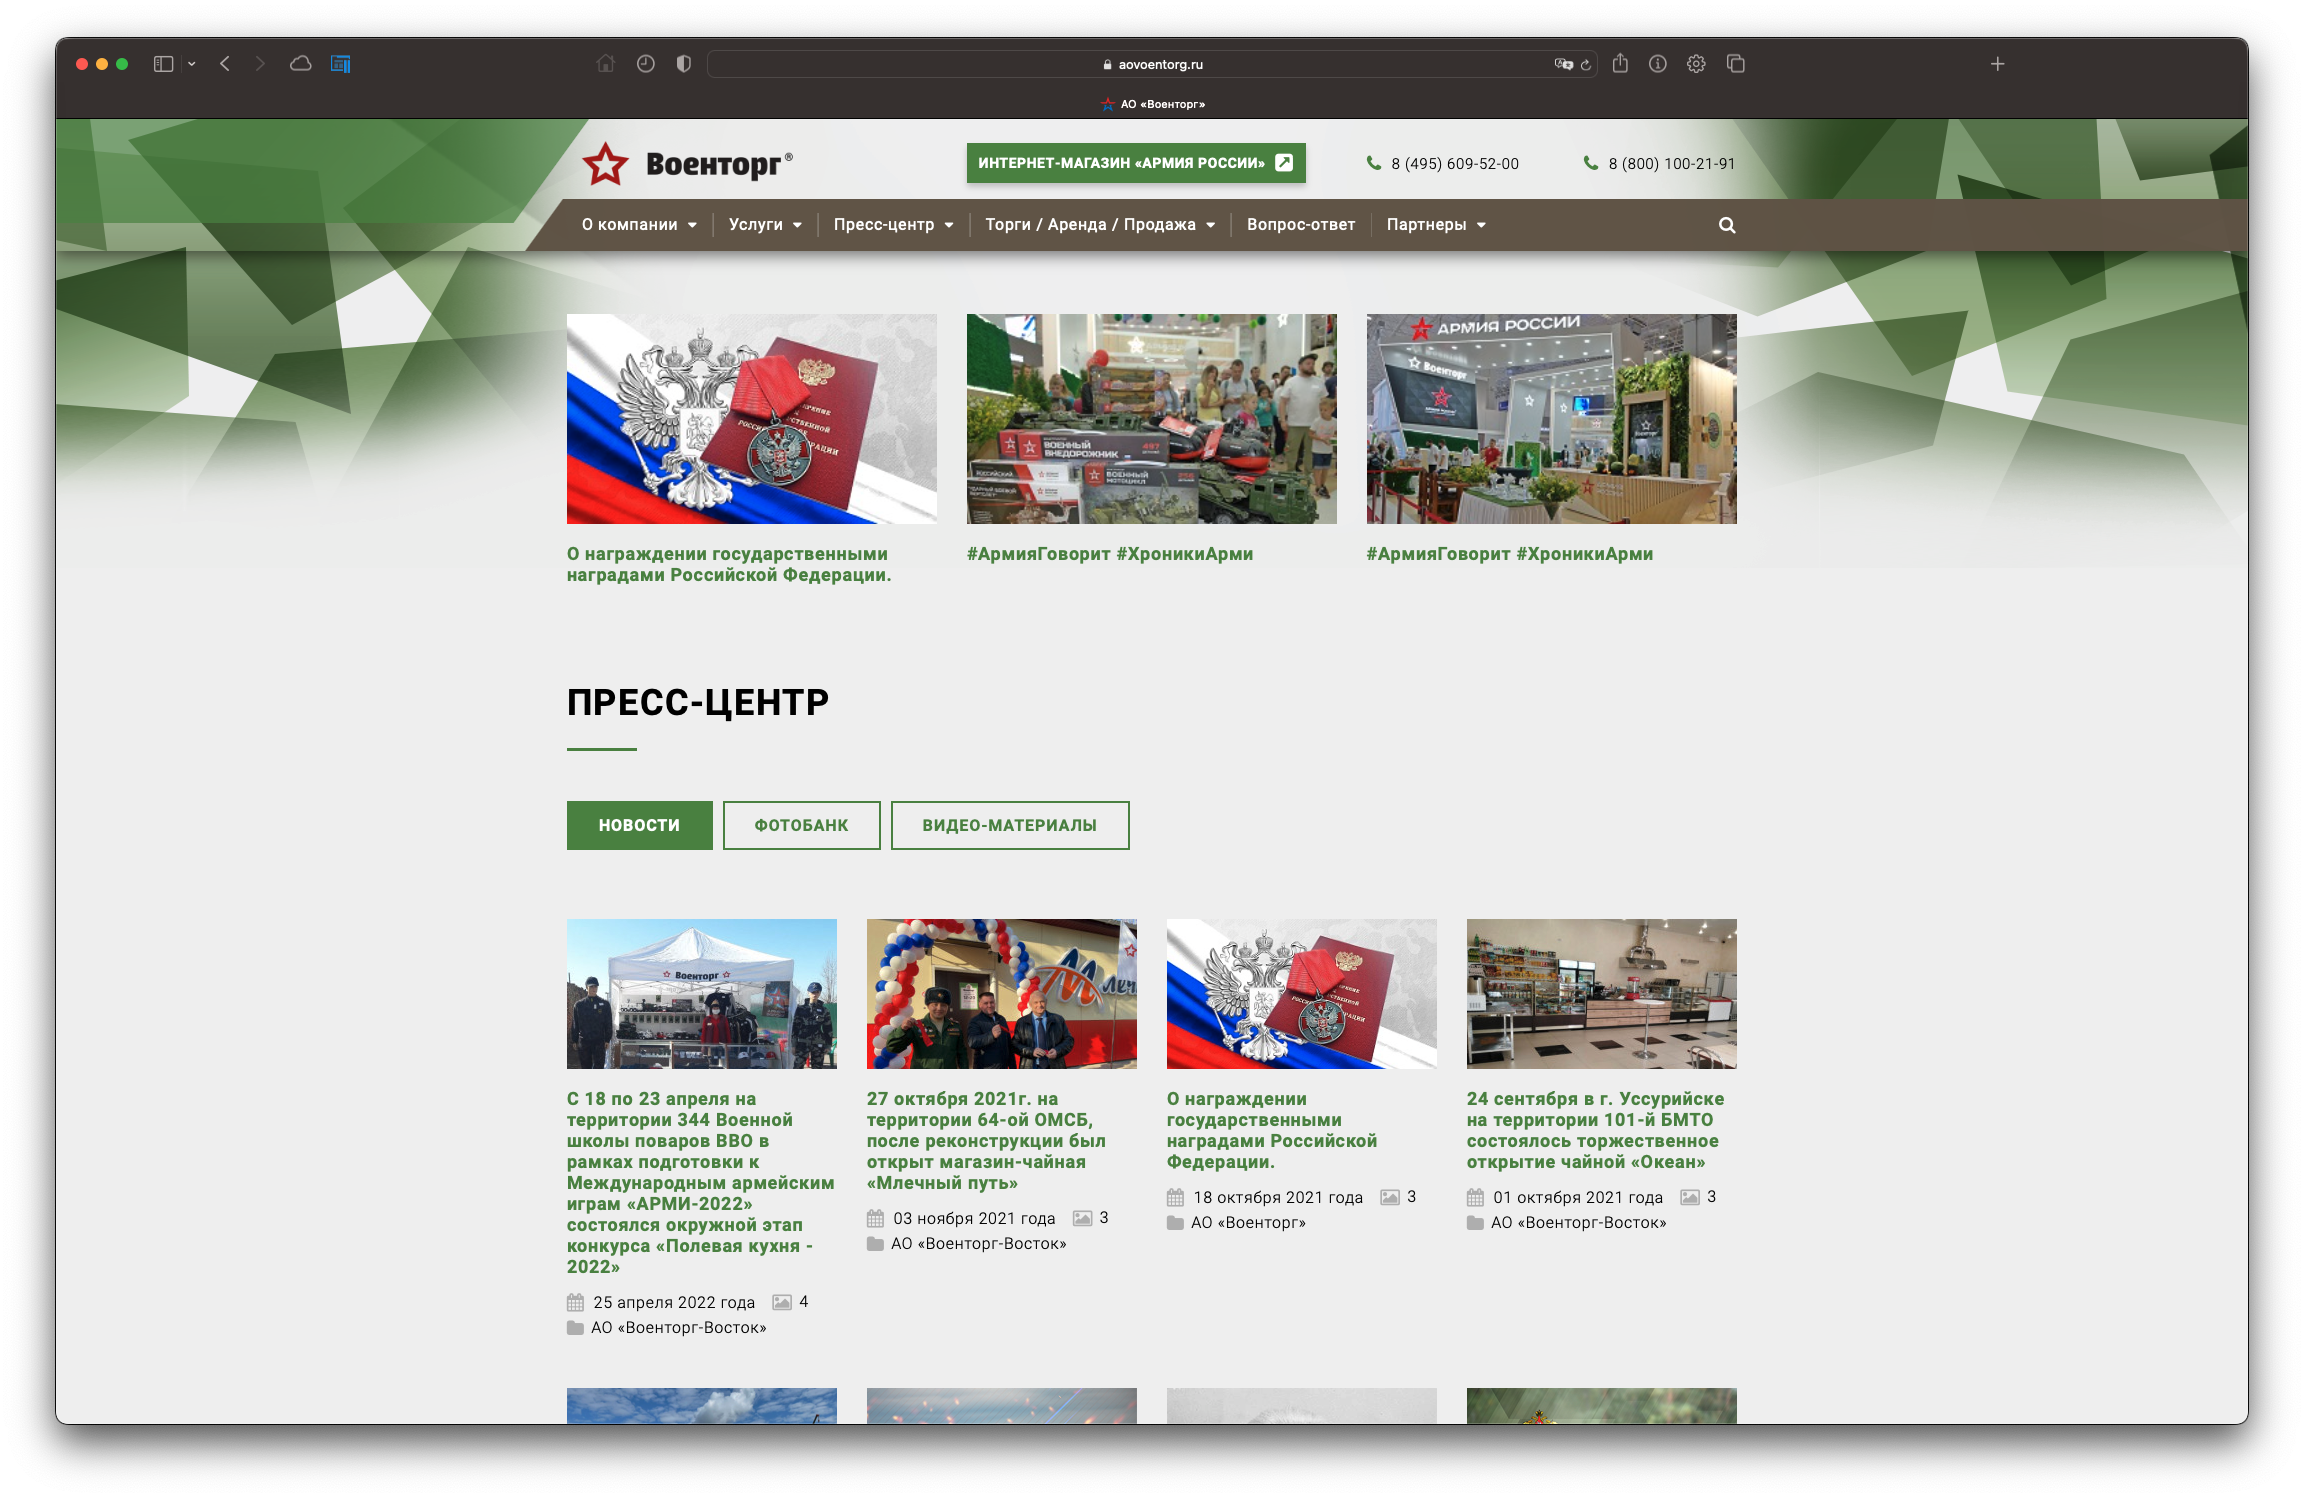Click calendar icon beside 25 апреля 2022 года

575,1302
